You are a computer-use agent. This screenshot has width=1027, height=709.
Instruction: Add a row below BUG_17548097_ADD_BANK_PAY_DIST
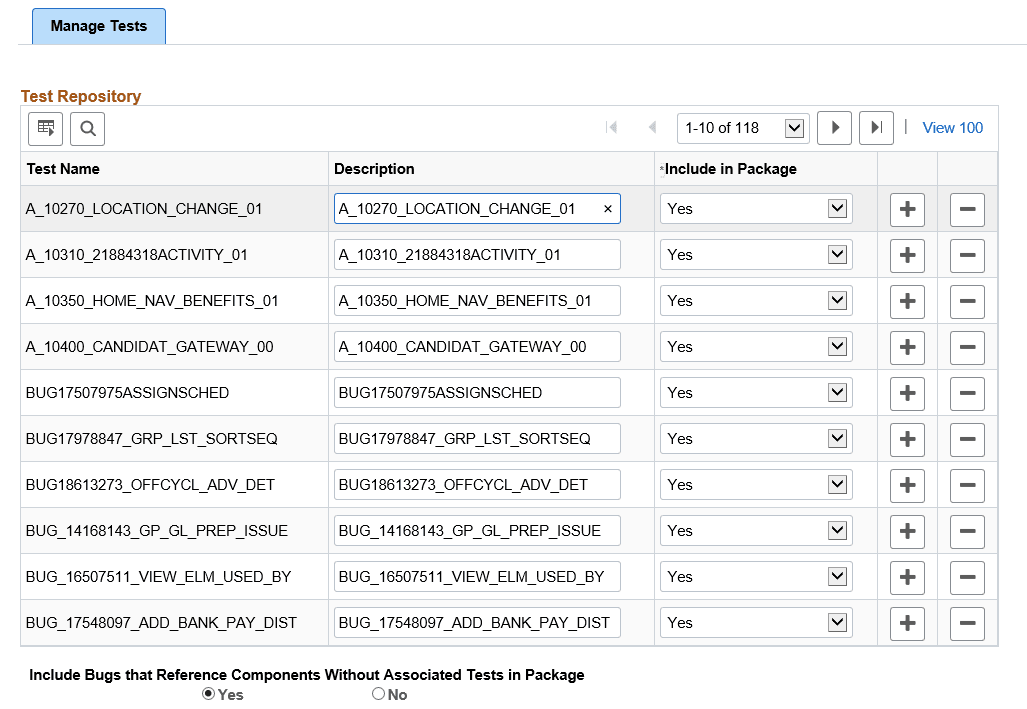906,623
